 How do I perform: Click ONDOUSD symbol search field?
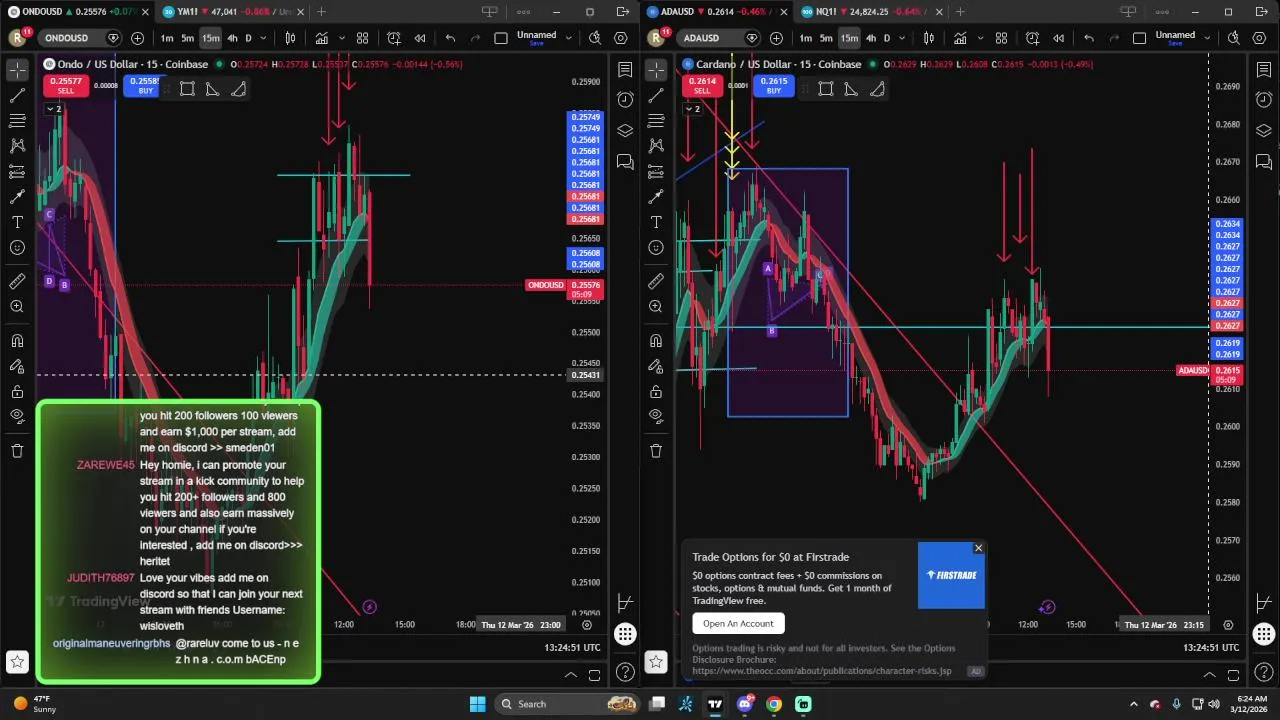[x=78, y=38]
